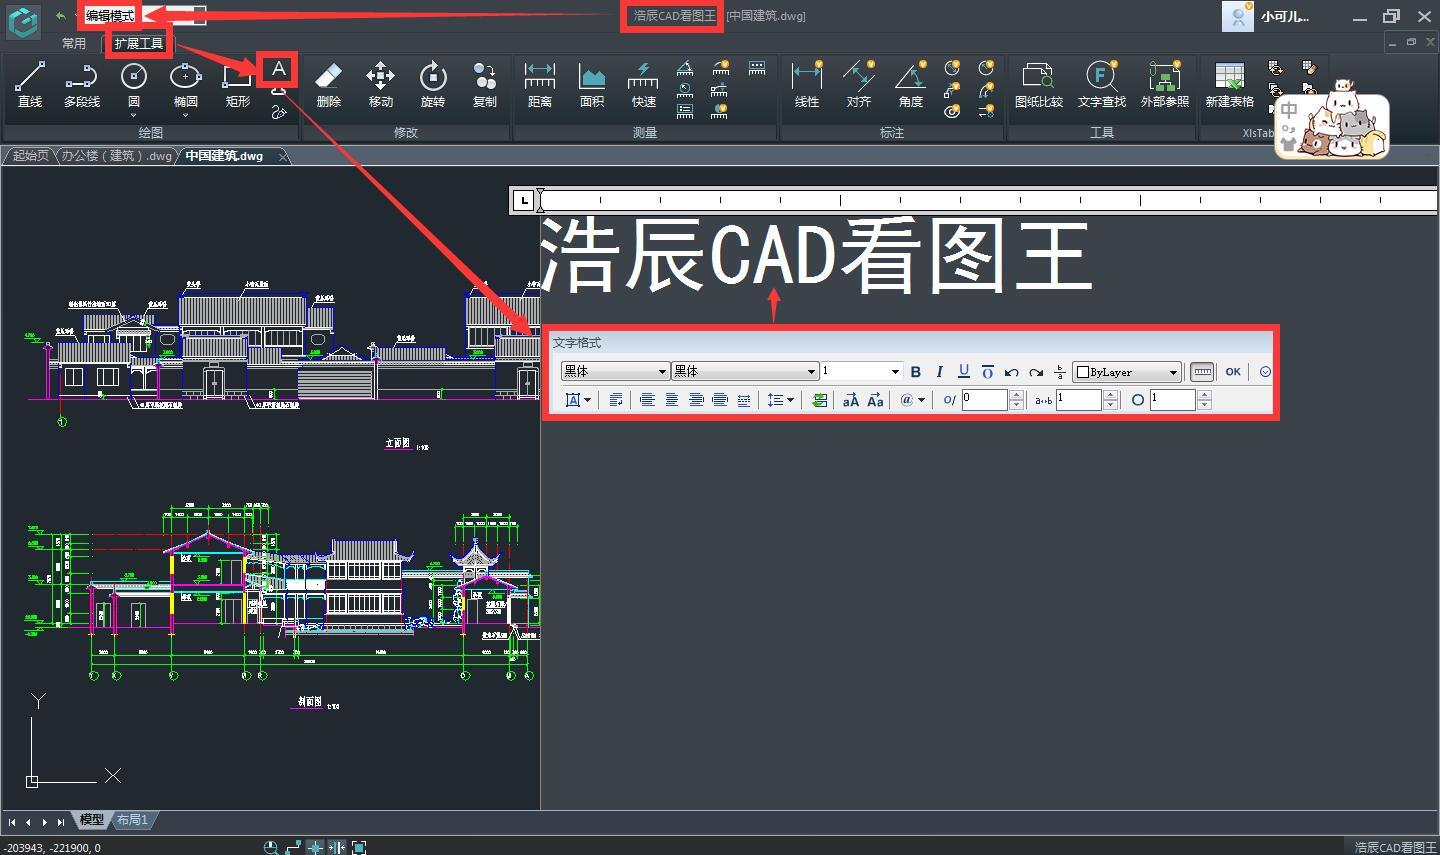Toggle bold formatting in text editor
This screenshot has height=855, width=1440.
pos(915,371)
